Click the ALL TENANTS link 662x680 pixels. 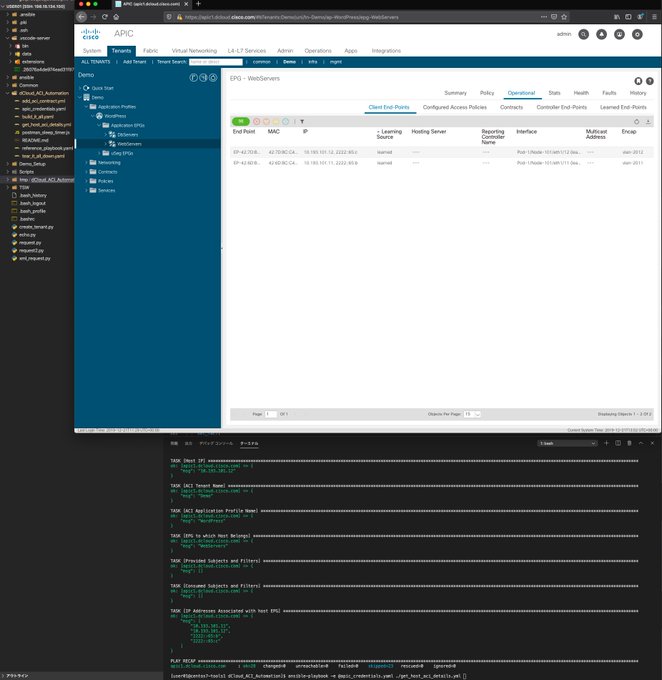point(95,62)
